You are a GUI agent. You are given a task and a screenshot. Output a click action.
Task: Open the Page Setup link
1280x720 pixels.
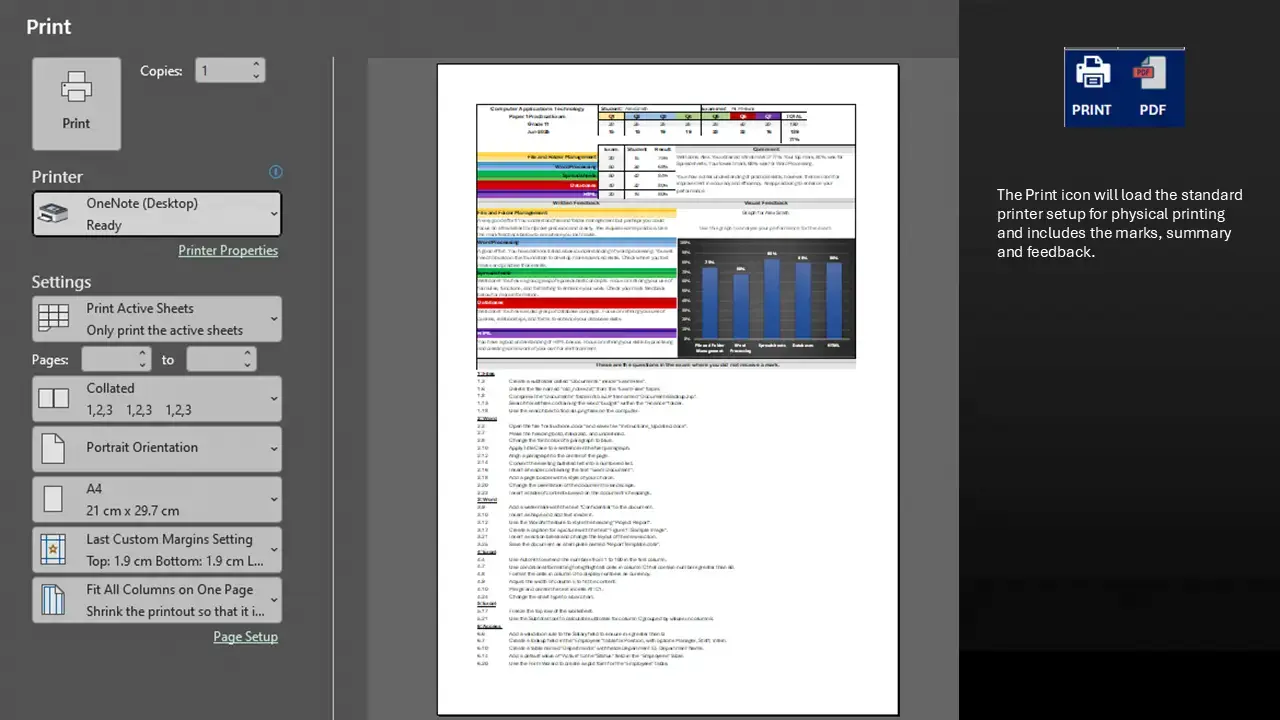point(245,636)
